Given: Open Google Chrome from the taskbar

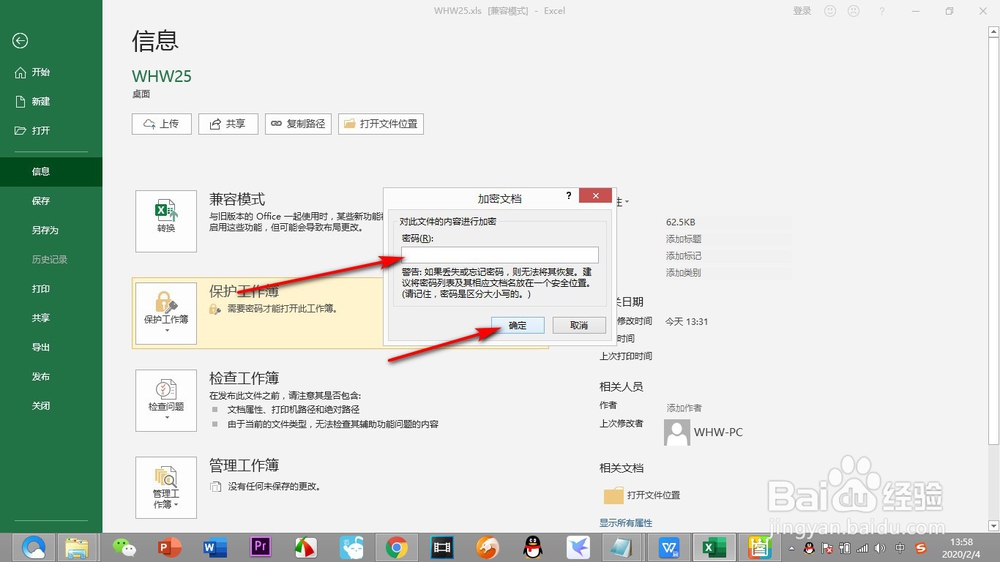Looking at the screenshot, I should (396, 547).
